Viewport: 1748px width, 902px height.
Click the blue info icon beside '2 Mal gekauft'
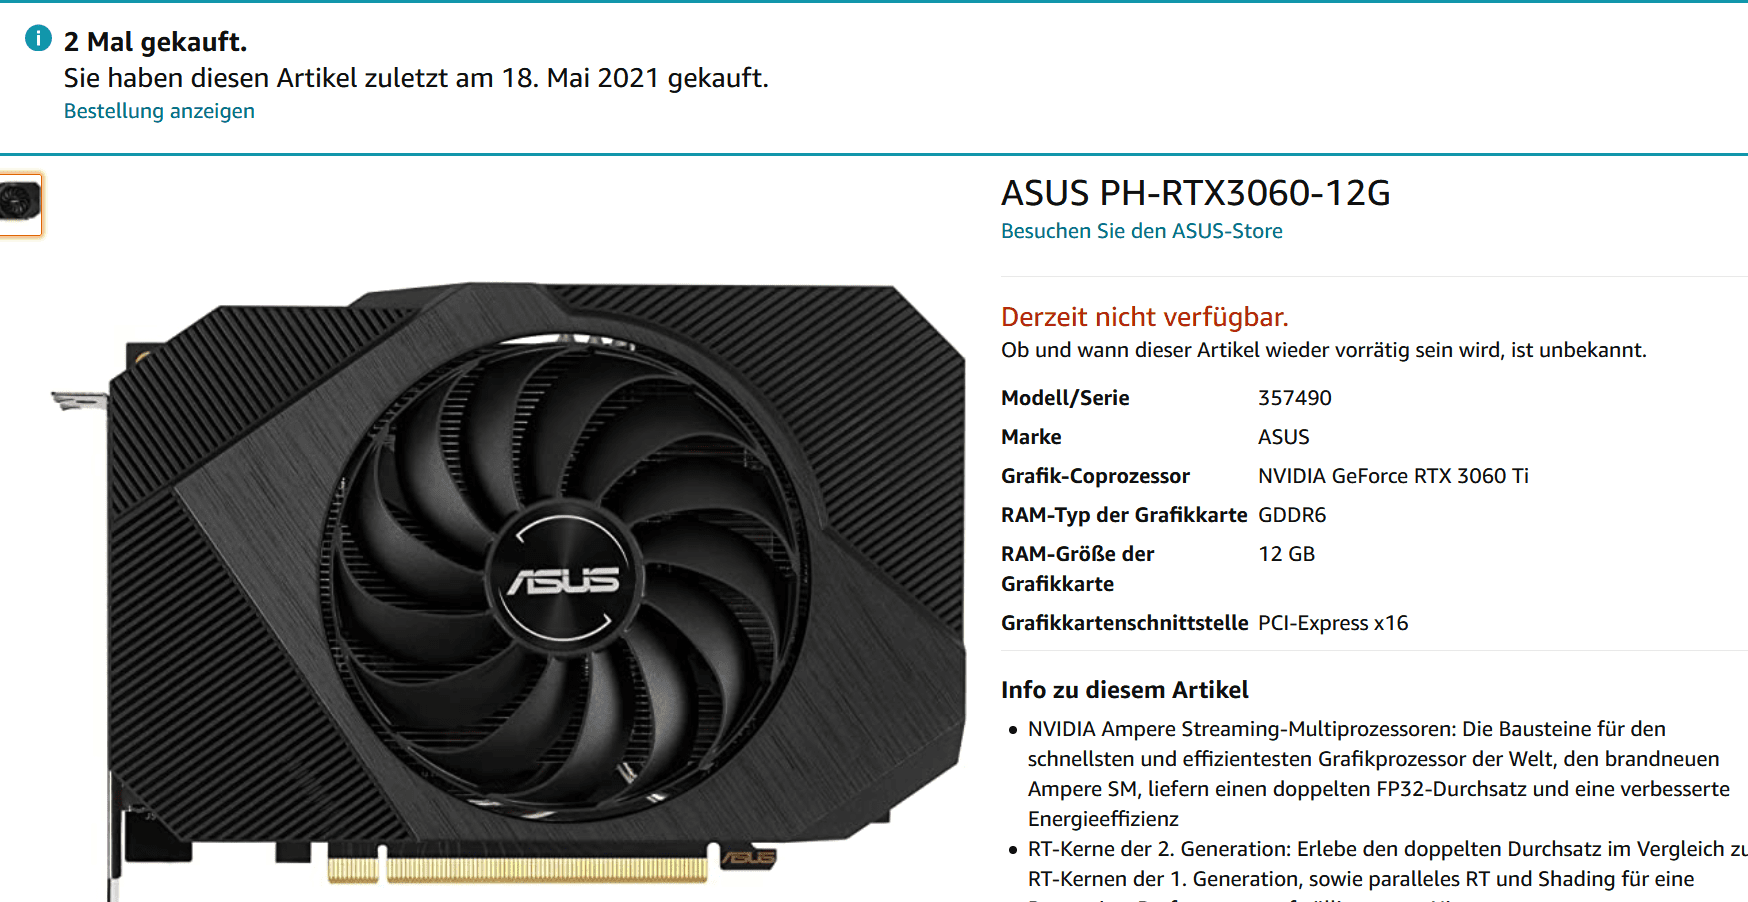coord(38,39)
